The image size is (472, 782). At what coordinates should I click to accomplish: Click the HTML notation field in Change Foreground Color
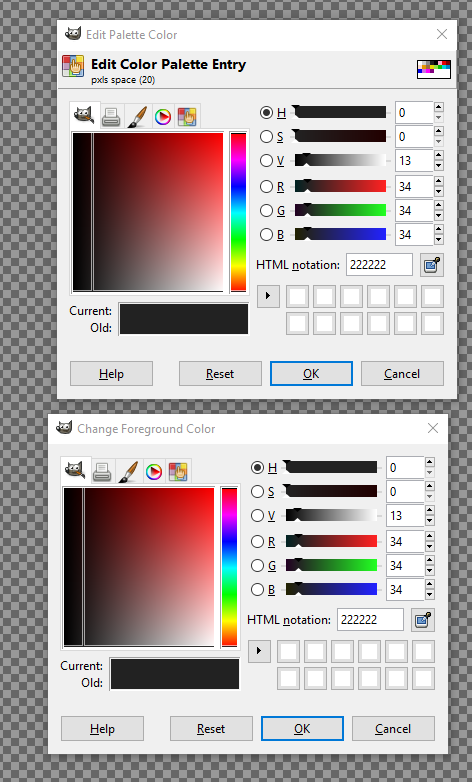[370, 620]
